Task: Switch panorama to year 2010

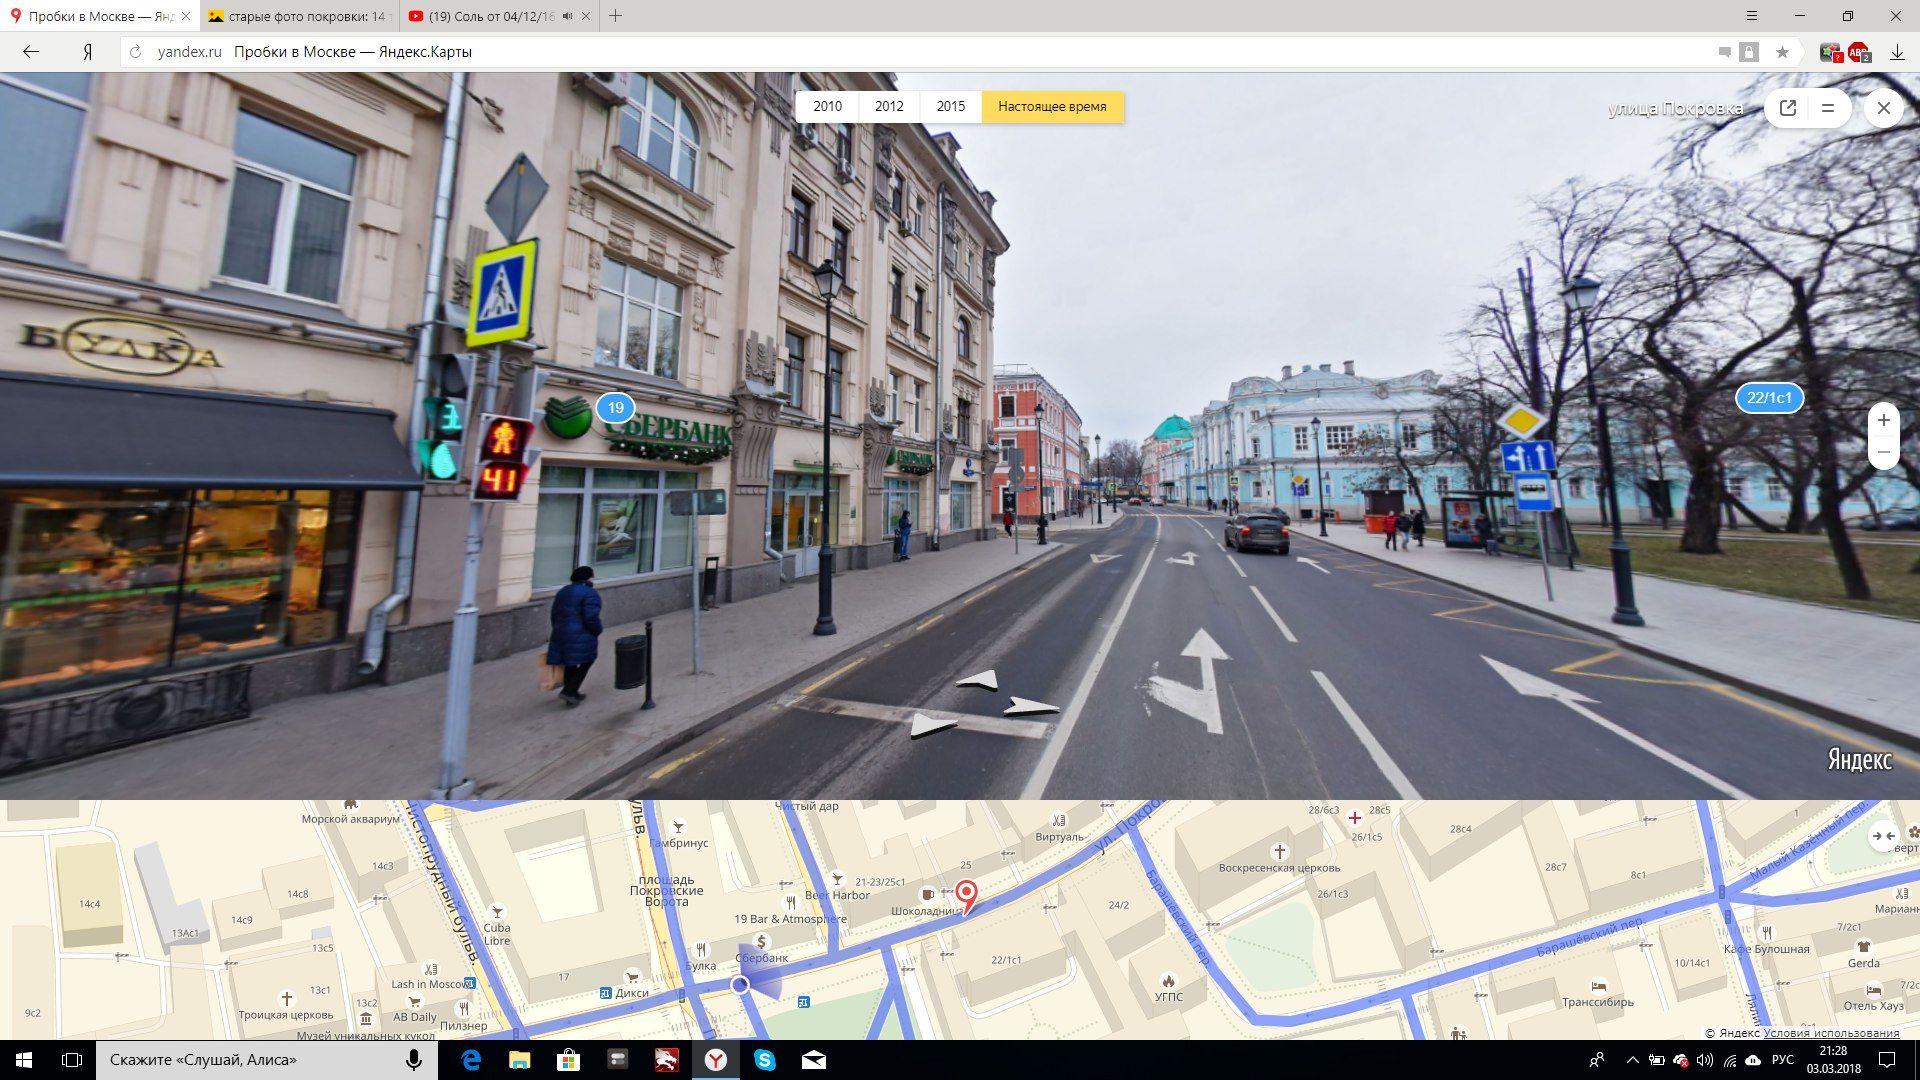Action: coord(827,106)
